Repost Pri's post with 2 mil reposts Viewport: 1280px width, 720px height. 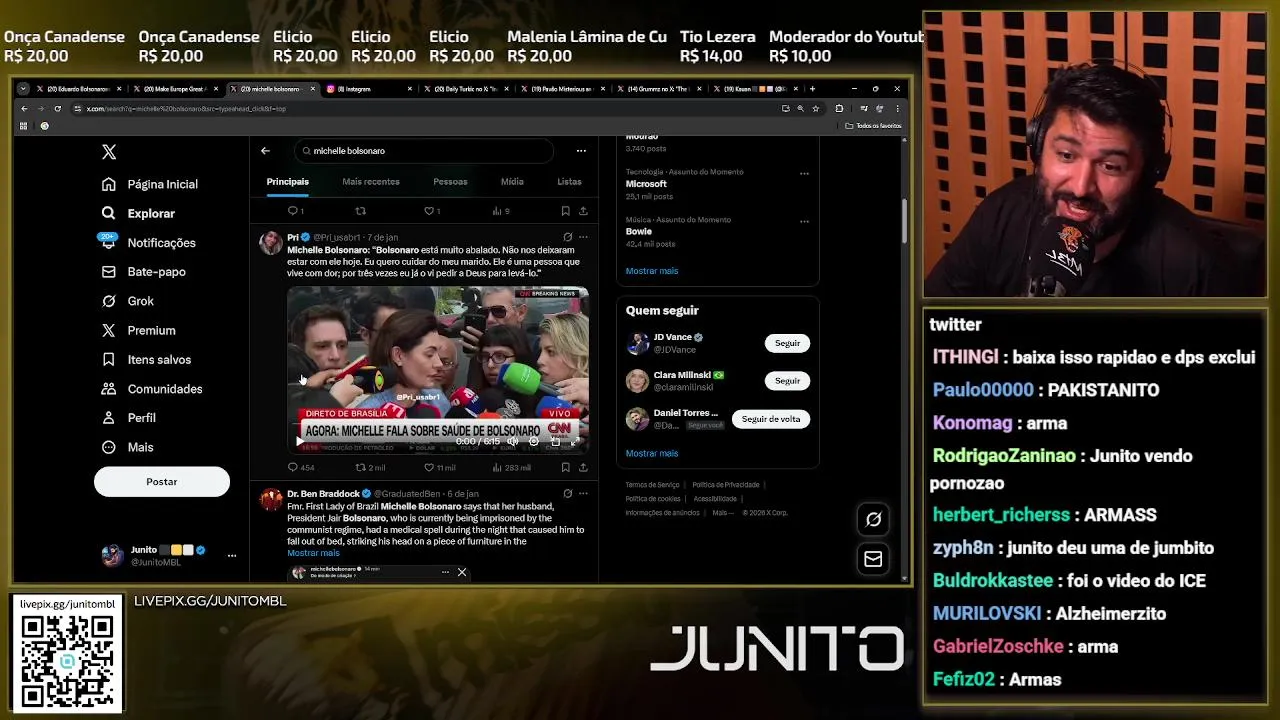370,467
